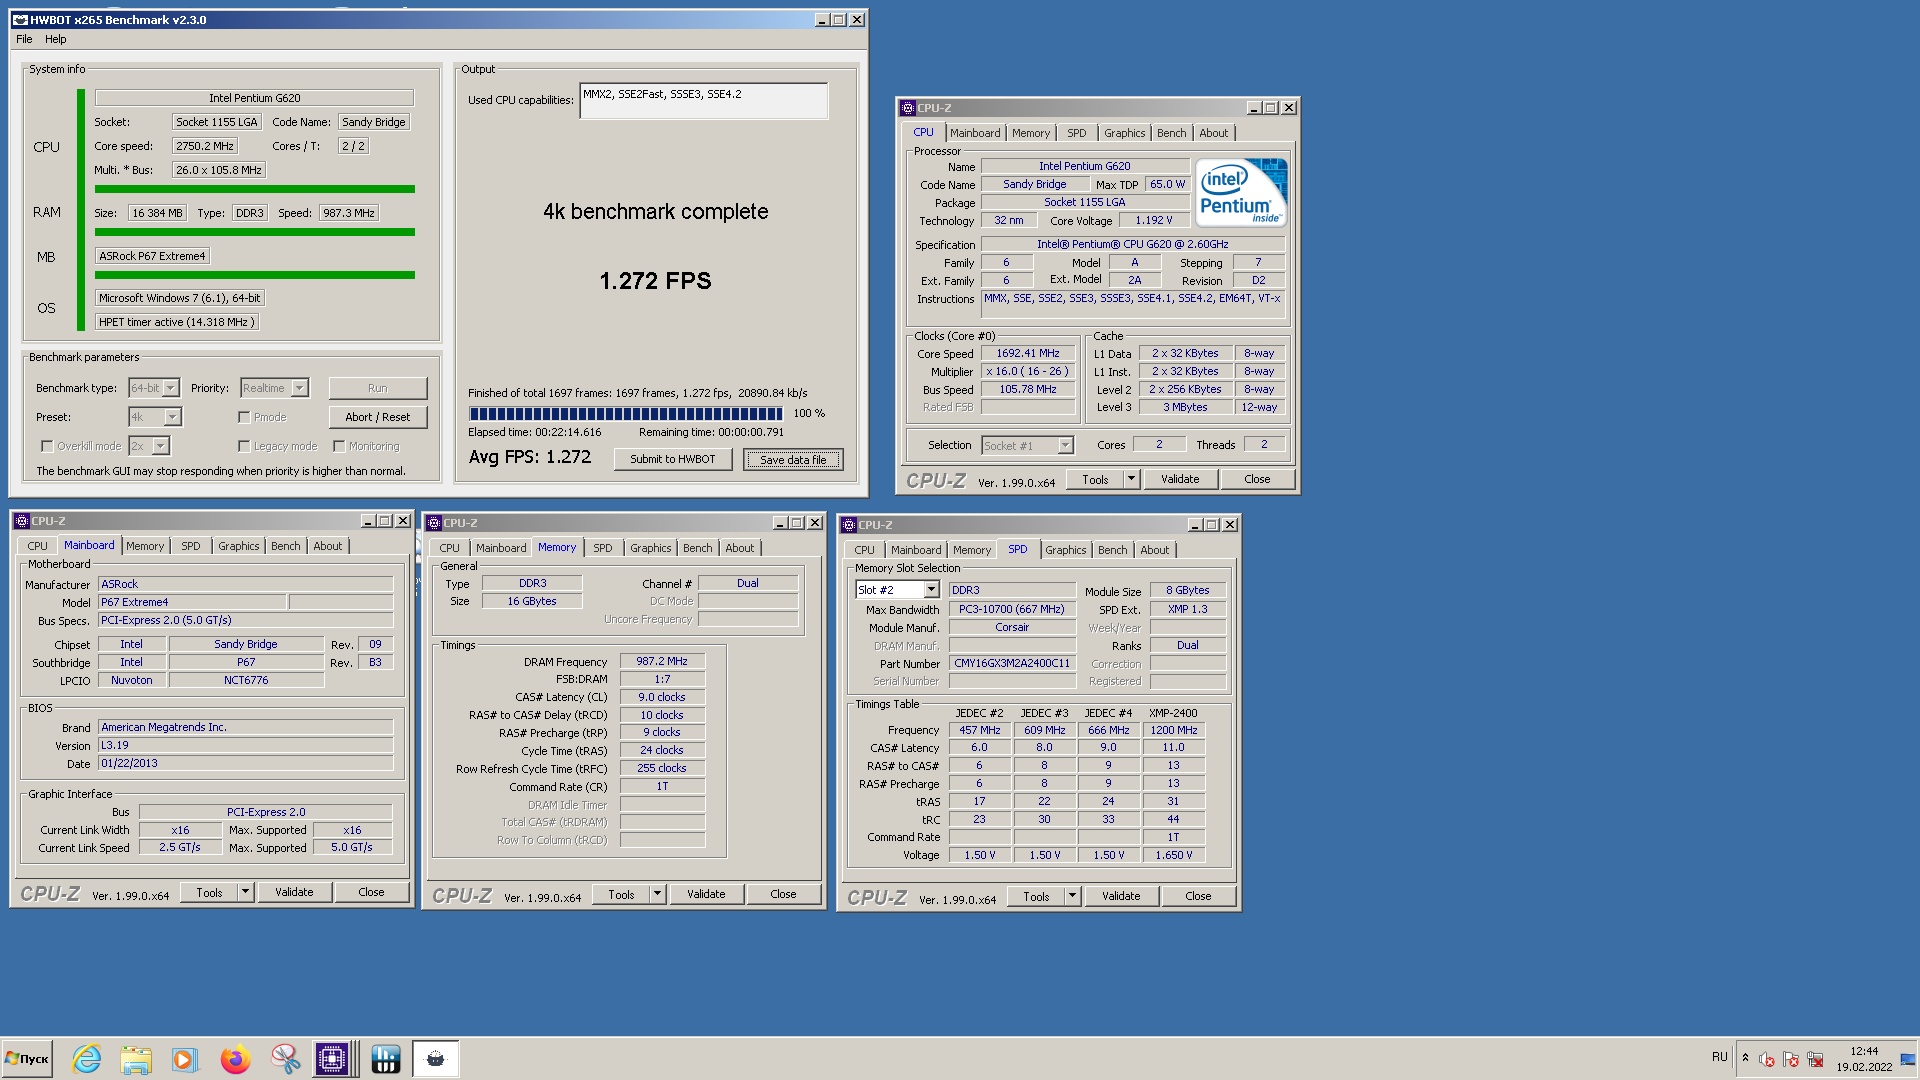This screenshot has width=1920, height=1080.
Task: Switch to Graphics tab in Mainboard CPU-Z window
Action: (239, 546)
